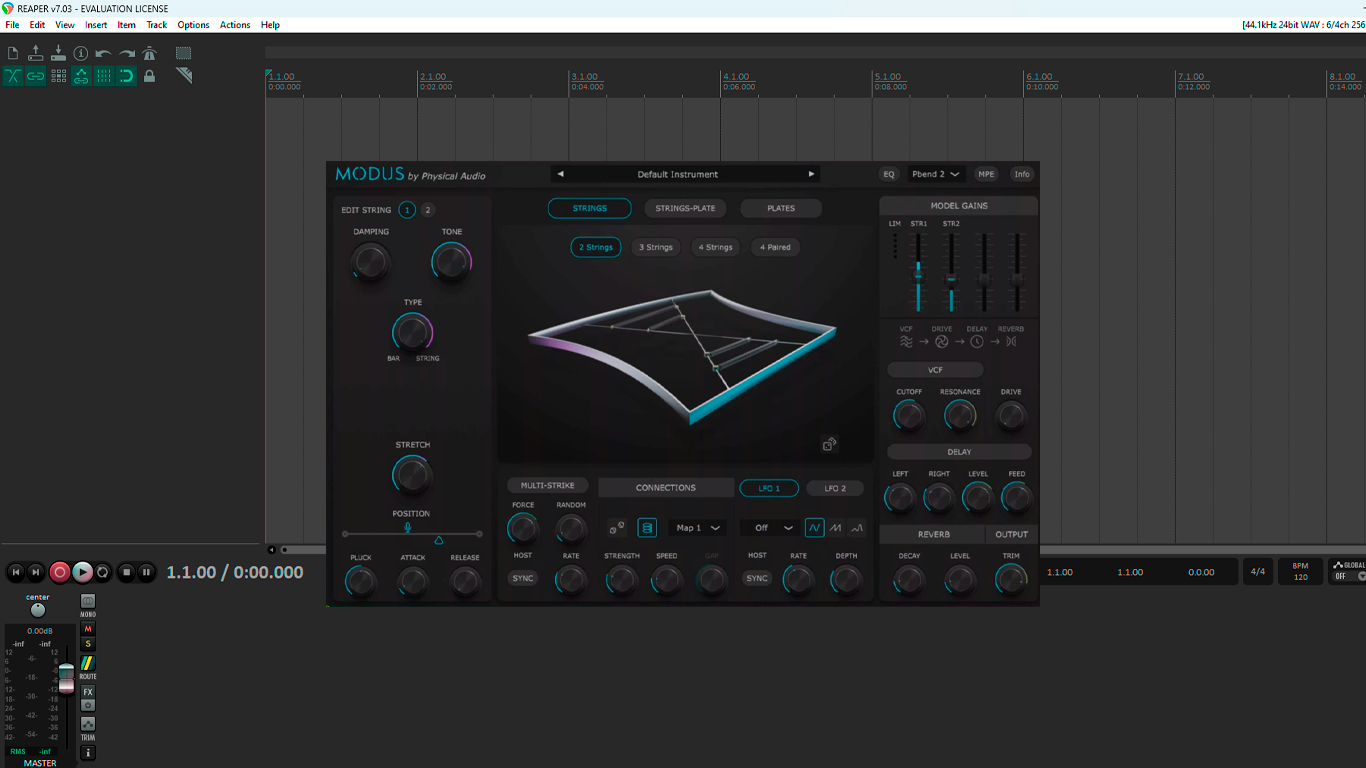Open Project settings info icon
Image resolution: width=1366 pixels, height=768 pixels.
(81, 53)
